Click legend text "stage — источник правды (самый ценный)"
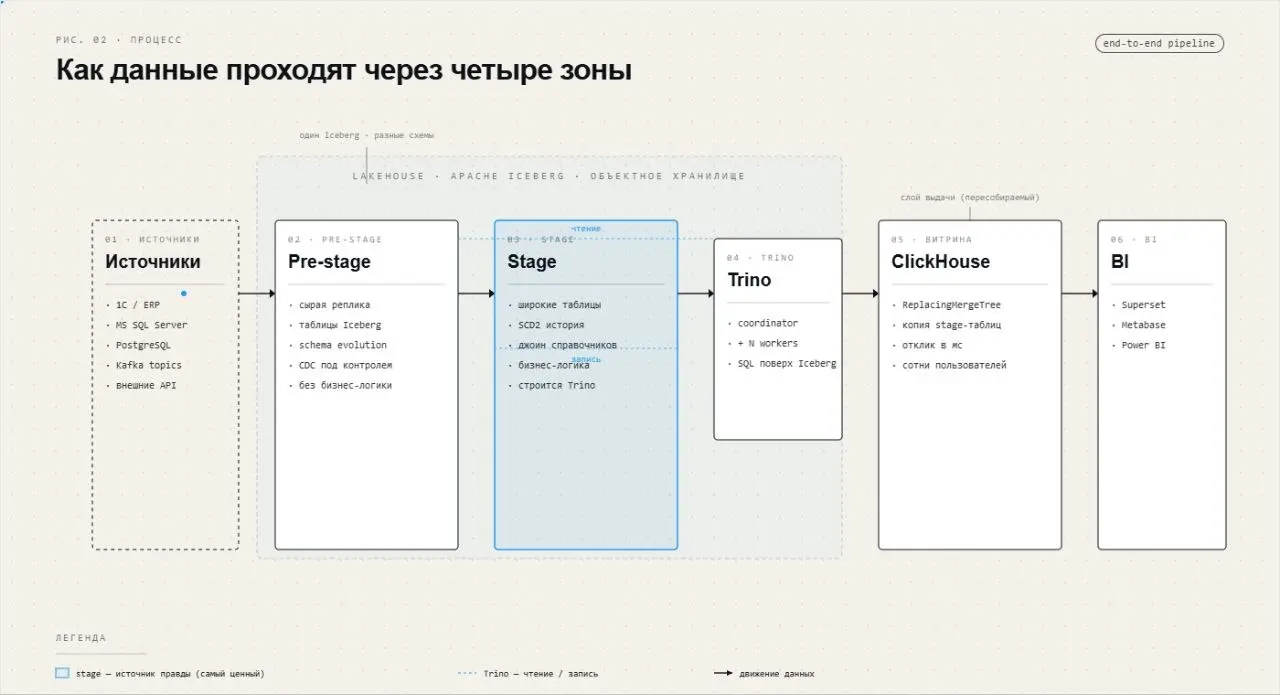The width and height of the screenshot is (1280, 695). tap(170, 674)
